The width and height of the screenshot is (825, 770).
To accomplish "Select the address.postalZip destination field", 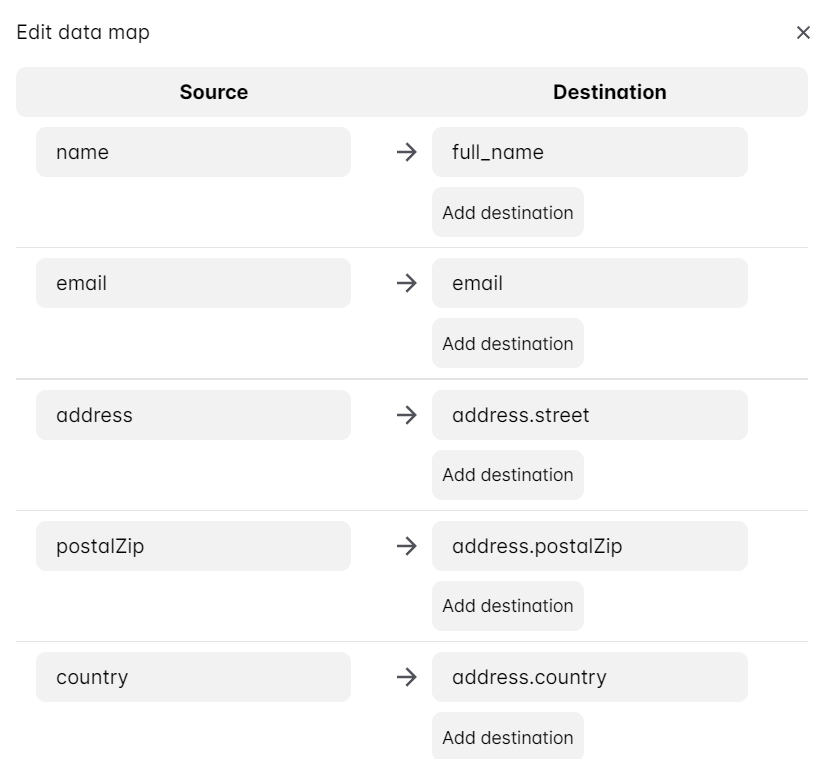I will 589,546.
